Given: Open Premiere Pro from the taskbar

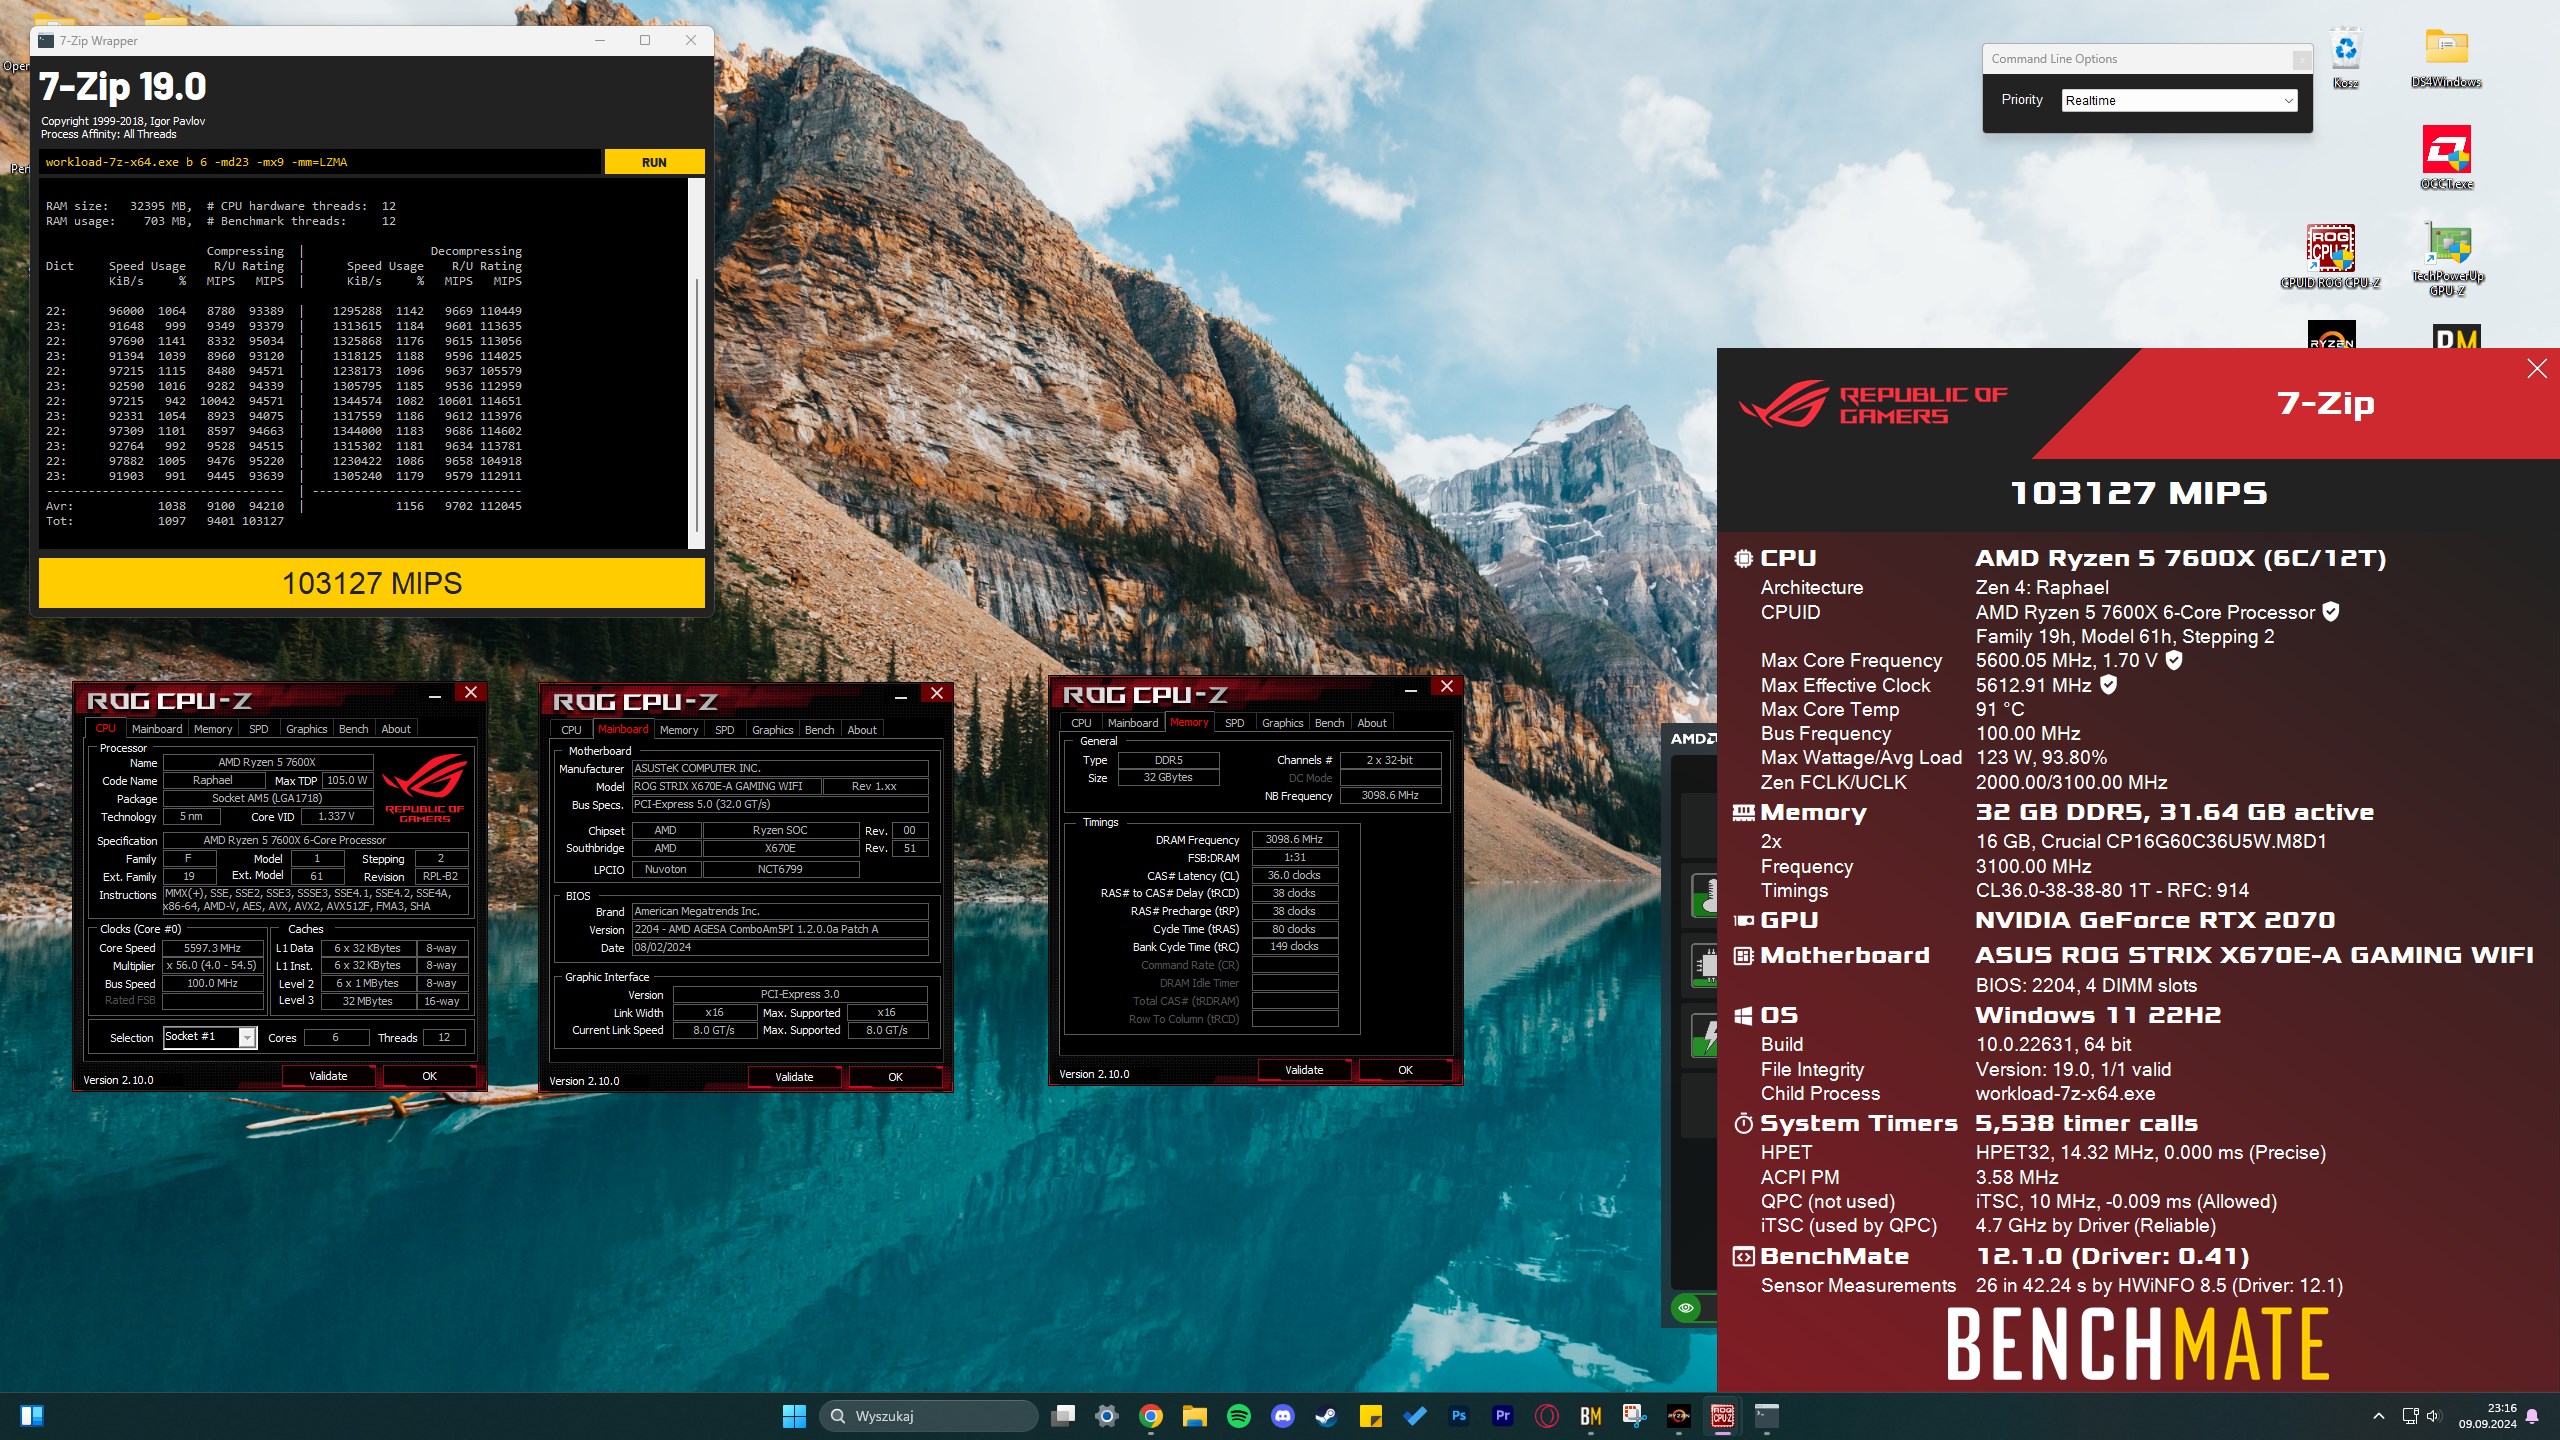Looking at the screenshot, I should (1502, 1415).
